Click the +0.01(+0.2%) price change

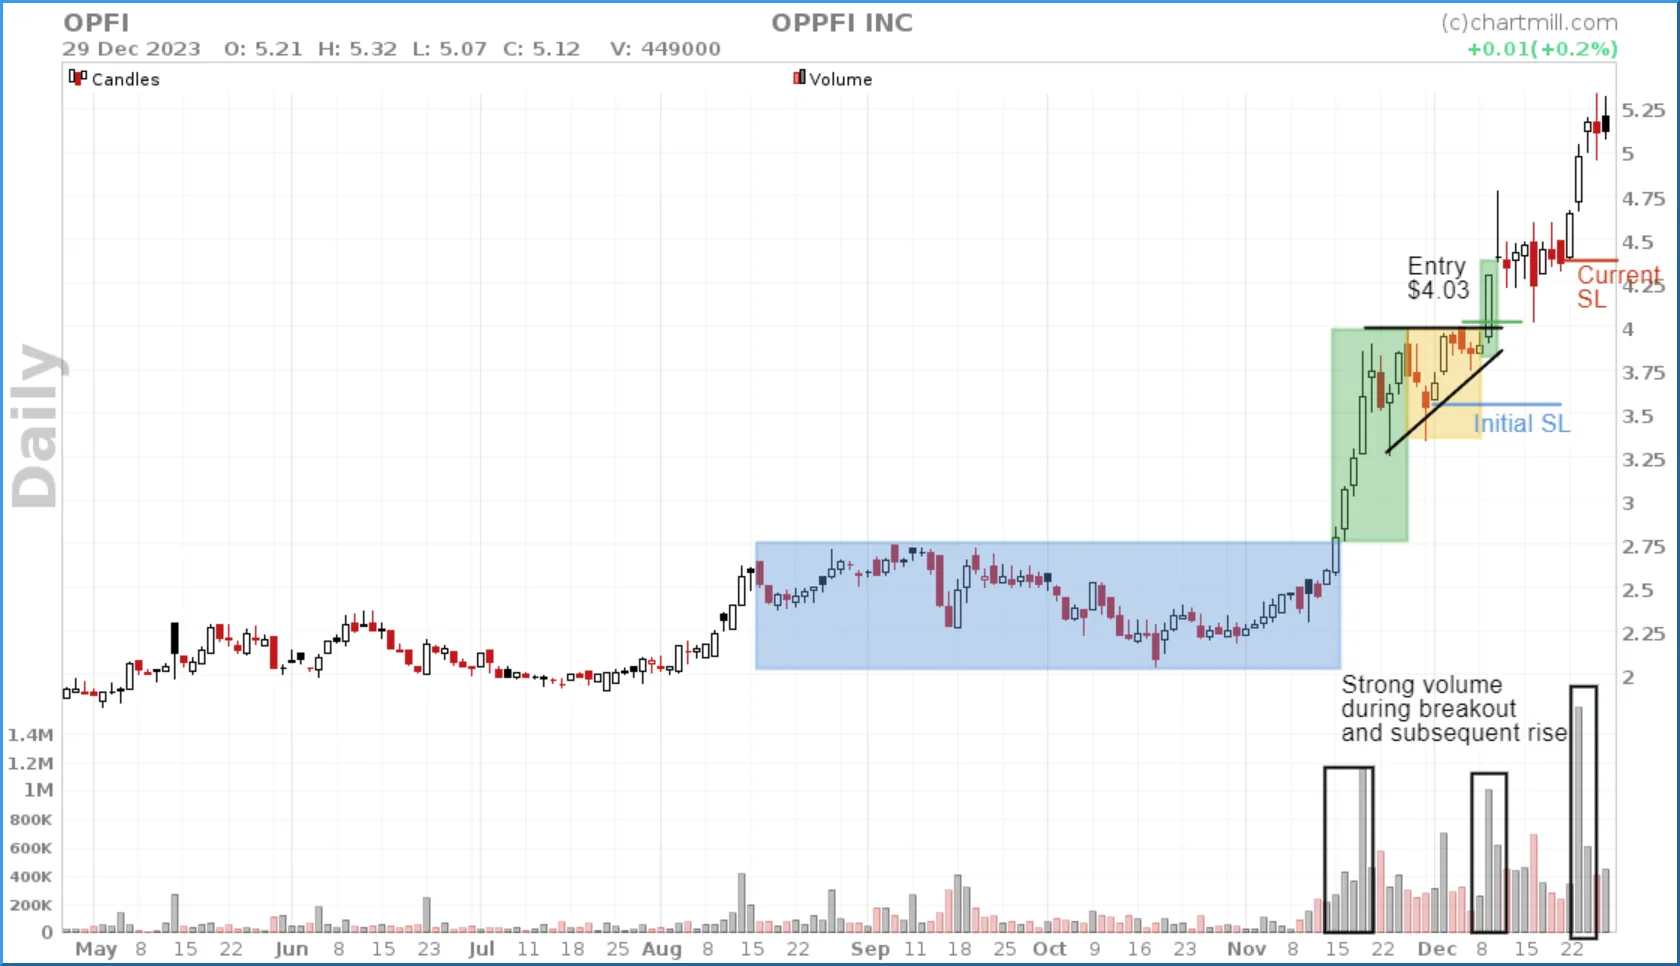pos(1542,49)
